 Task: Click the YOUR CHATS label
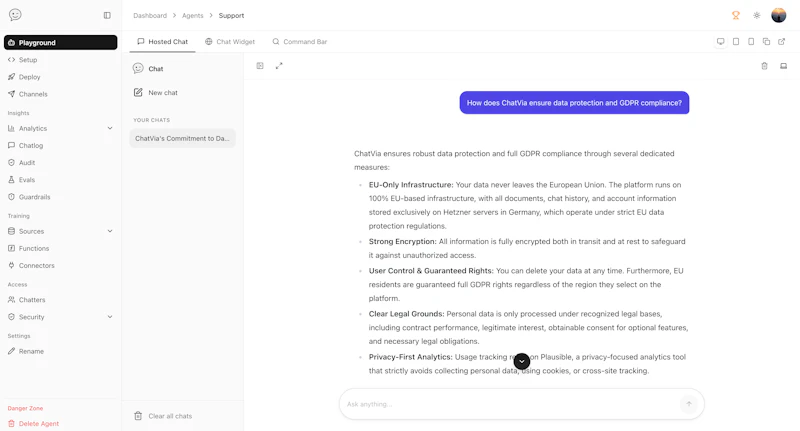tap(152, 120)
